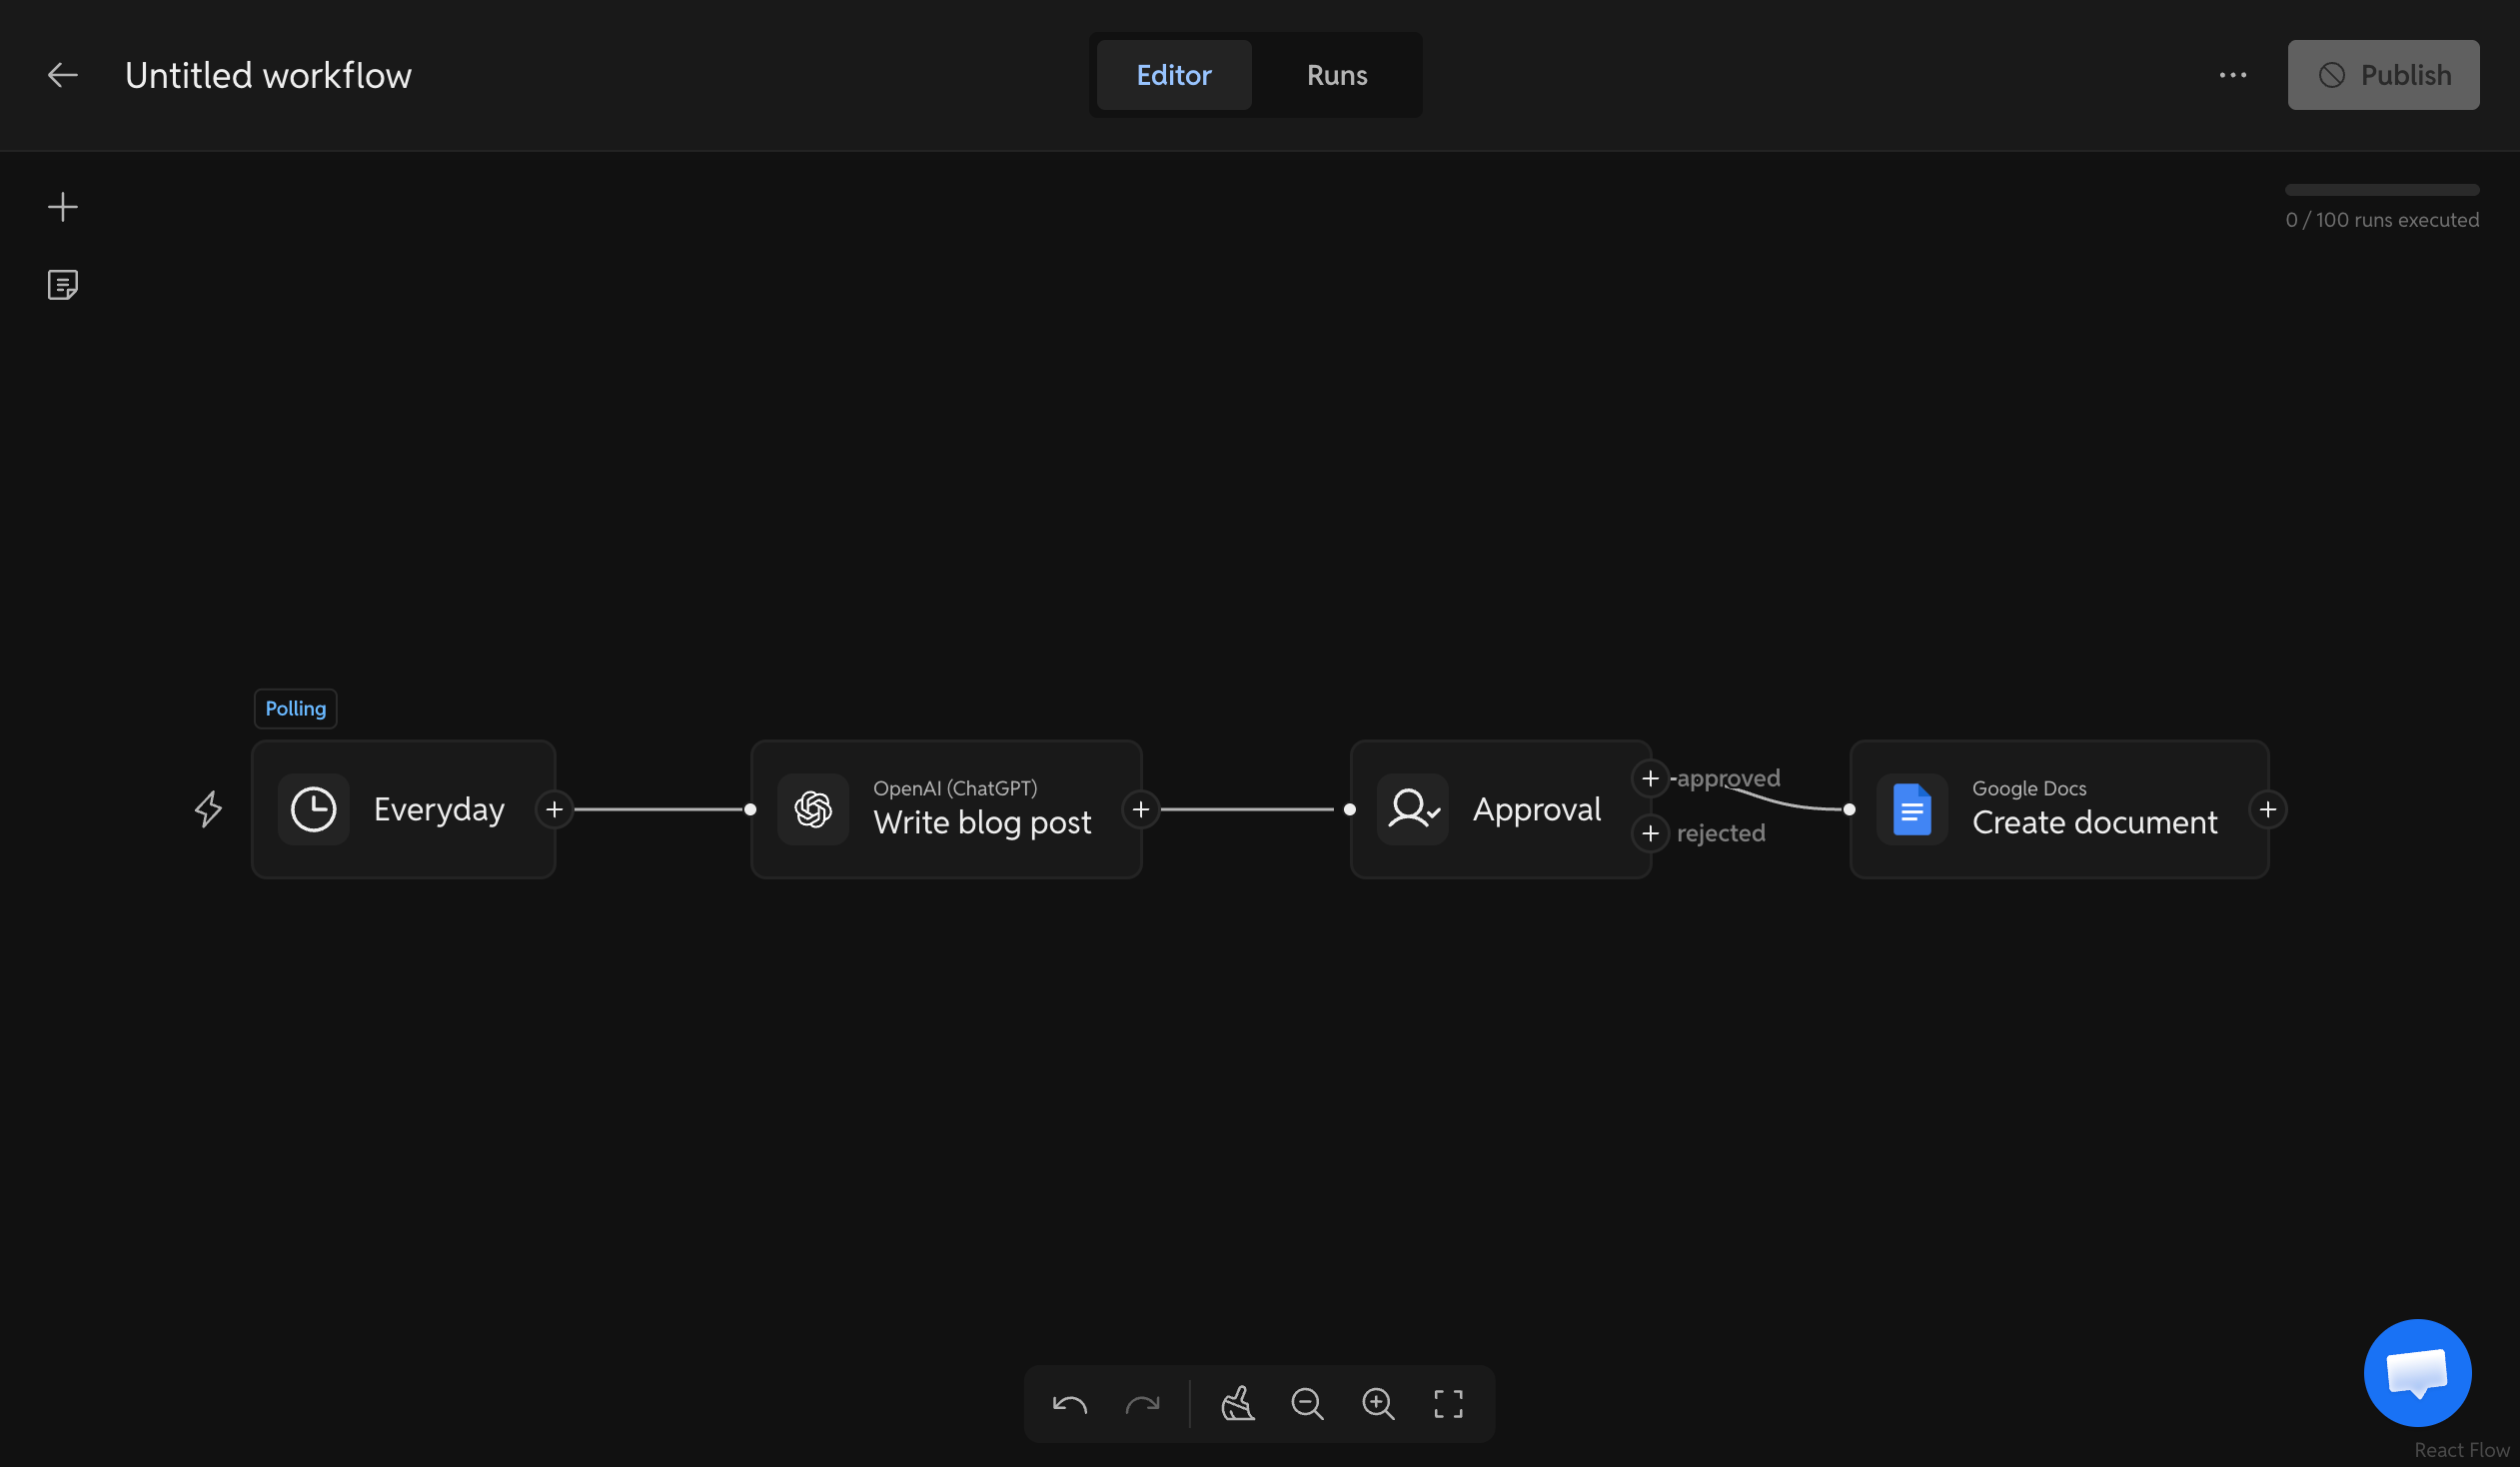
Task: Click plus after Create document node
Action: pyautogui.click(x=2267, y=809)
